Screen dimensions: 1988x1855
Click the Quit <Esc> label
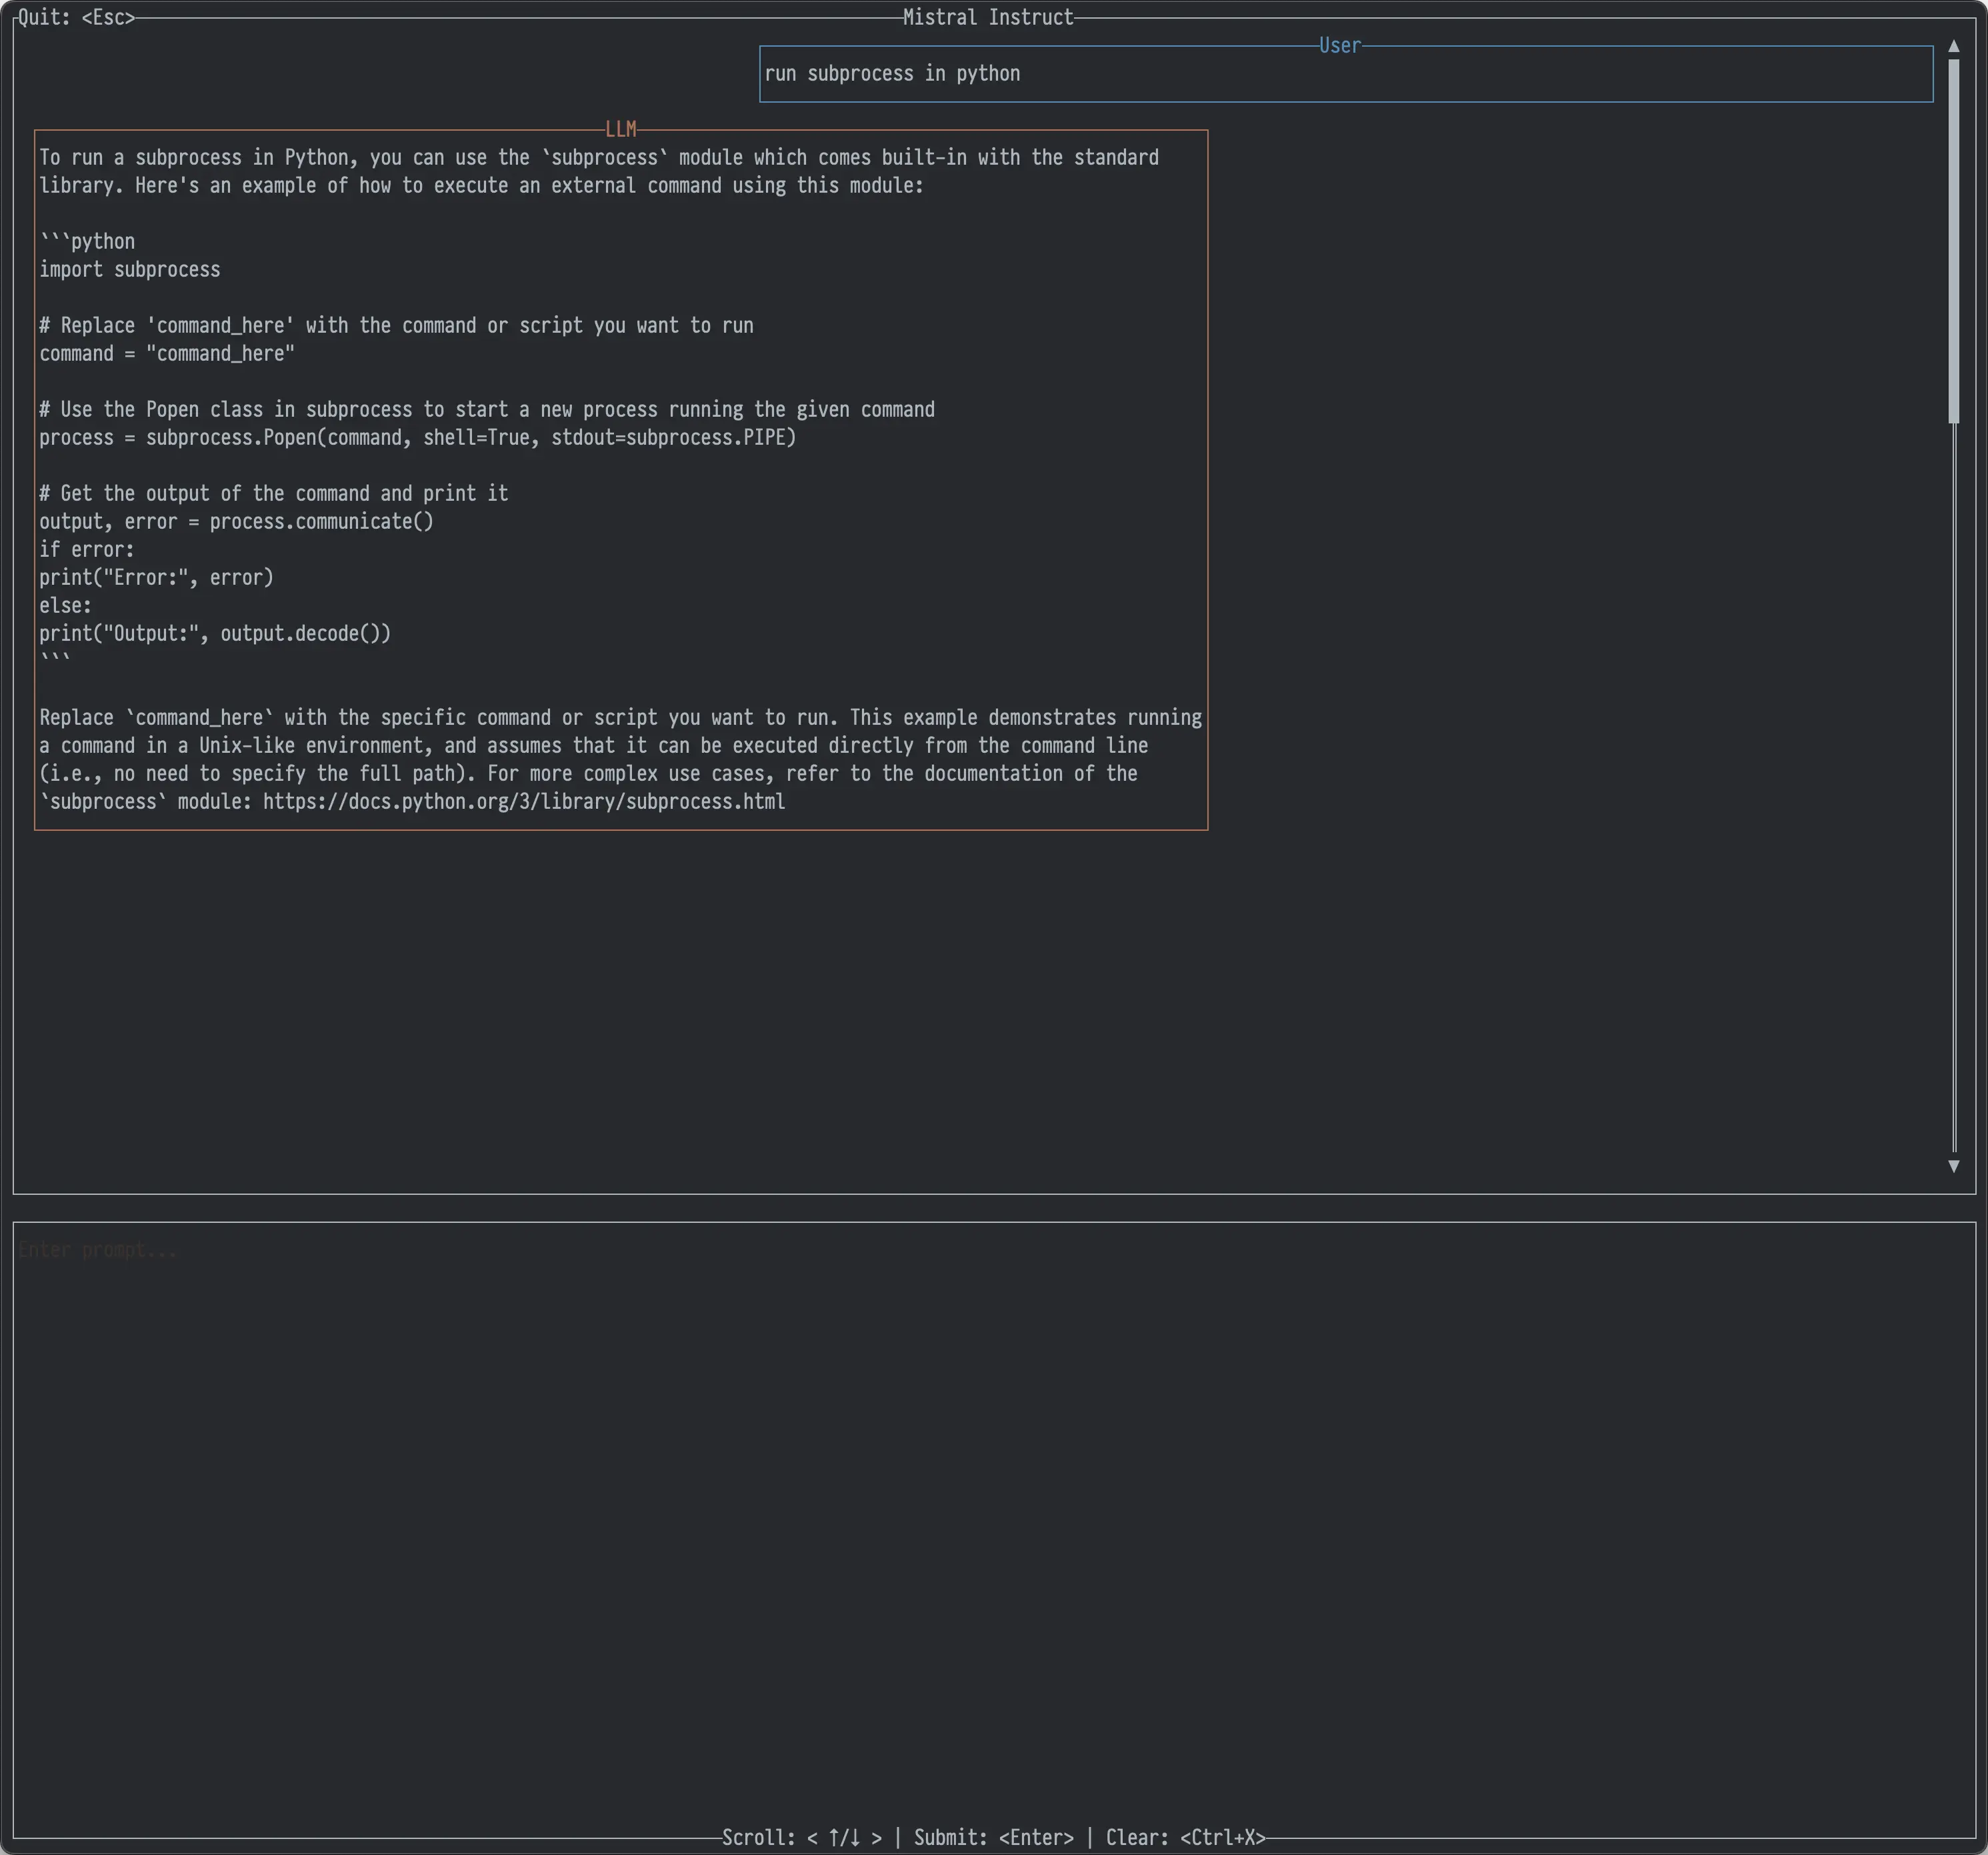click(x=76, y=17)
